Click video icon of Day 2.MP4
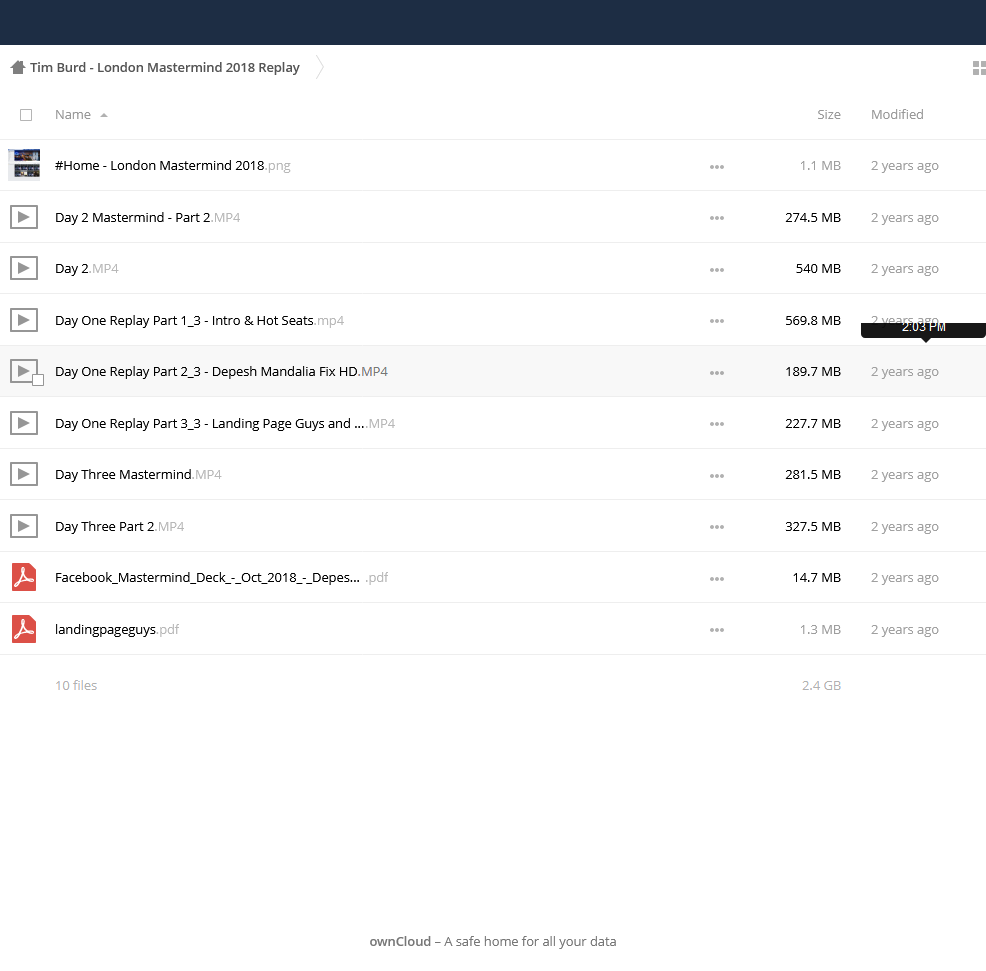This screenshot has height=971, width=986. point(24,269)
